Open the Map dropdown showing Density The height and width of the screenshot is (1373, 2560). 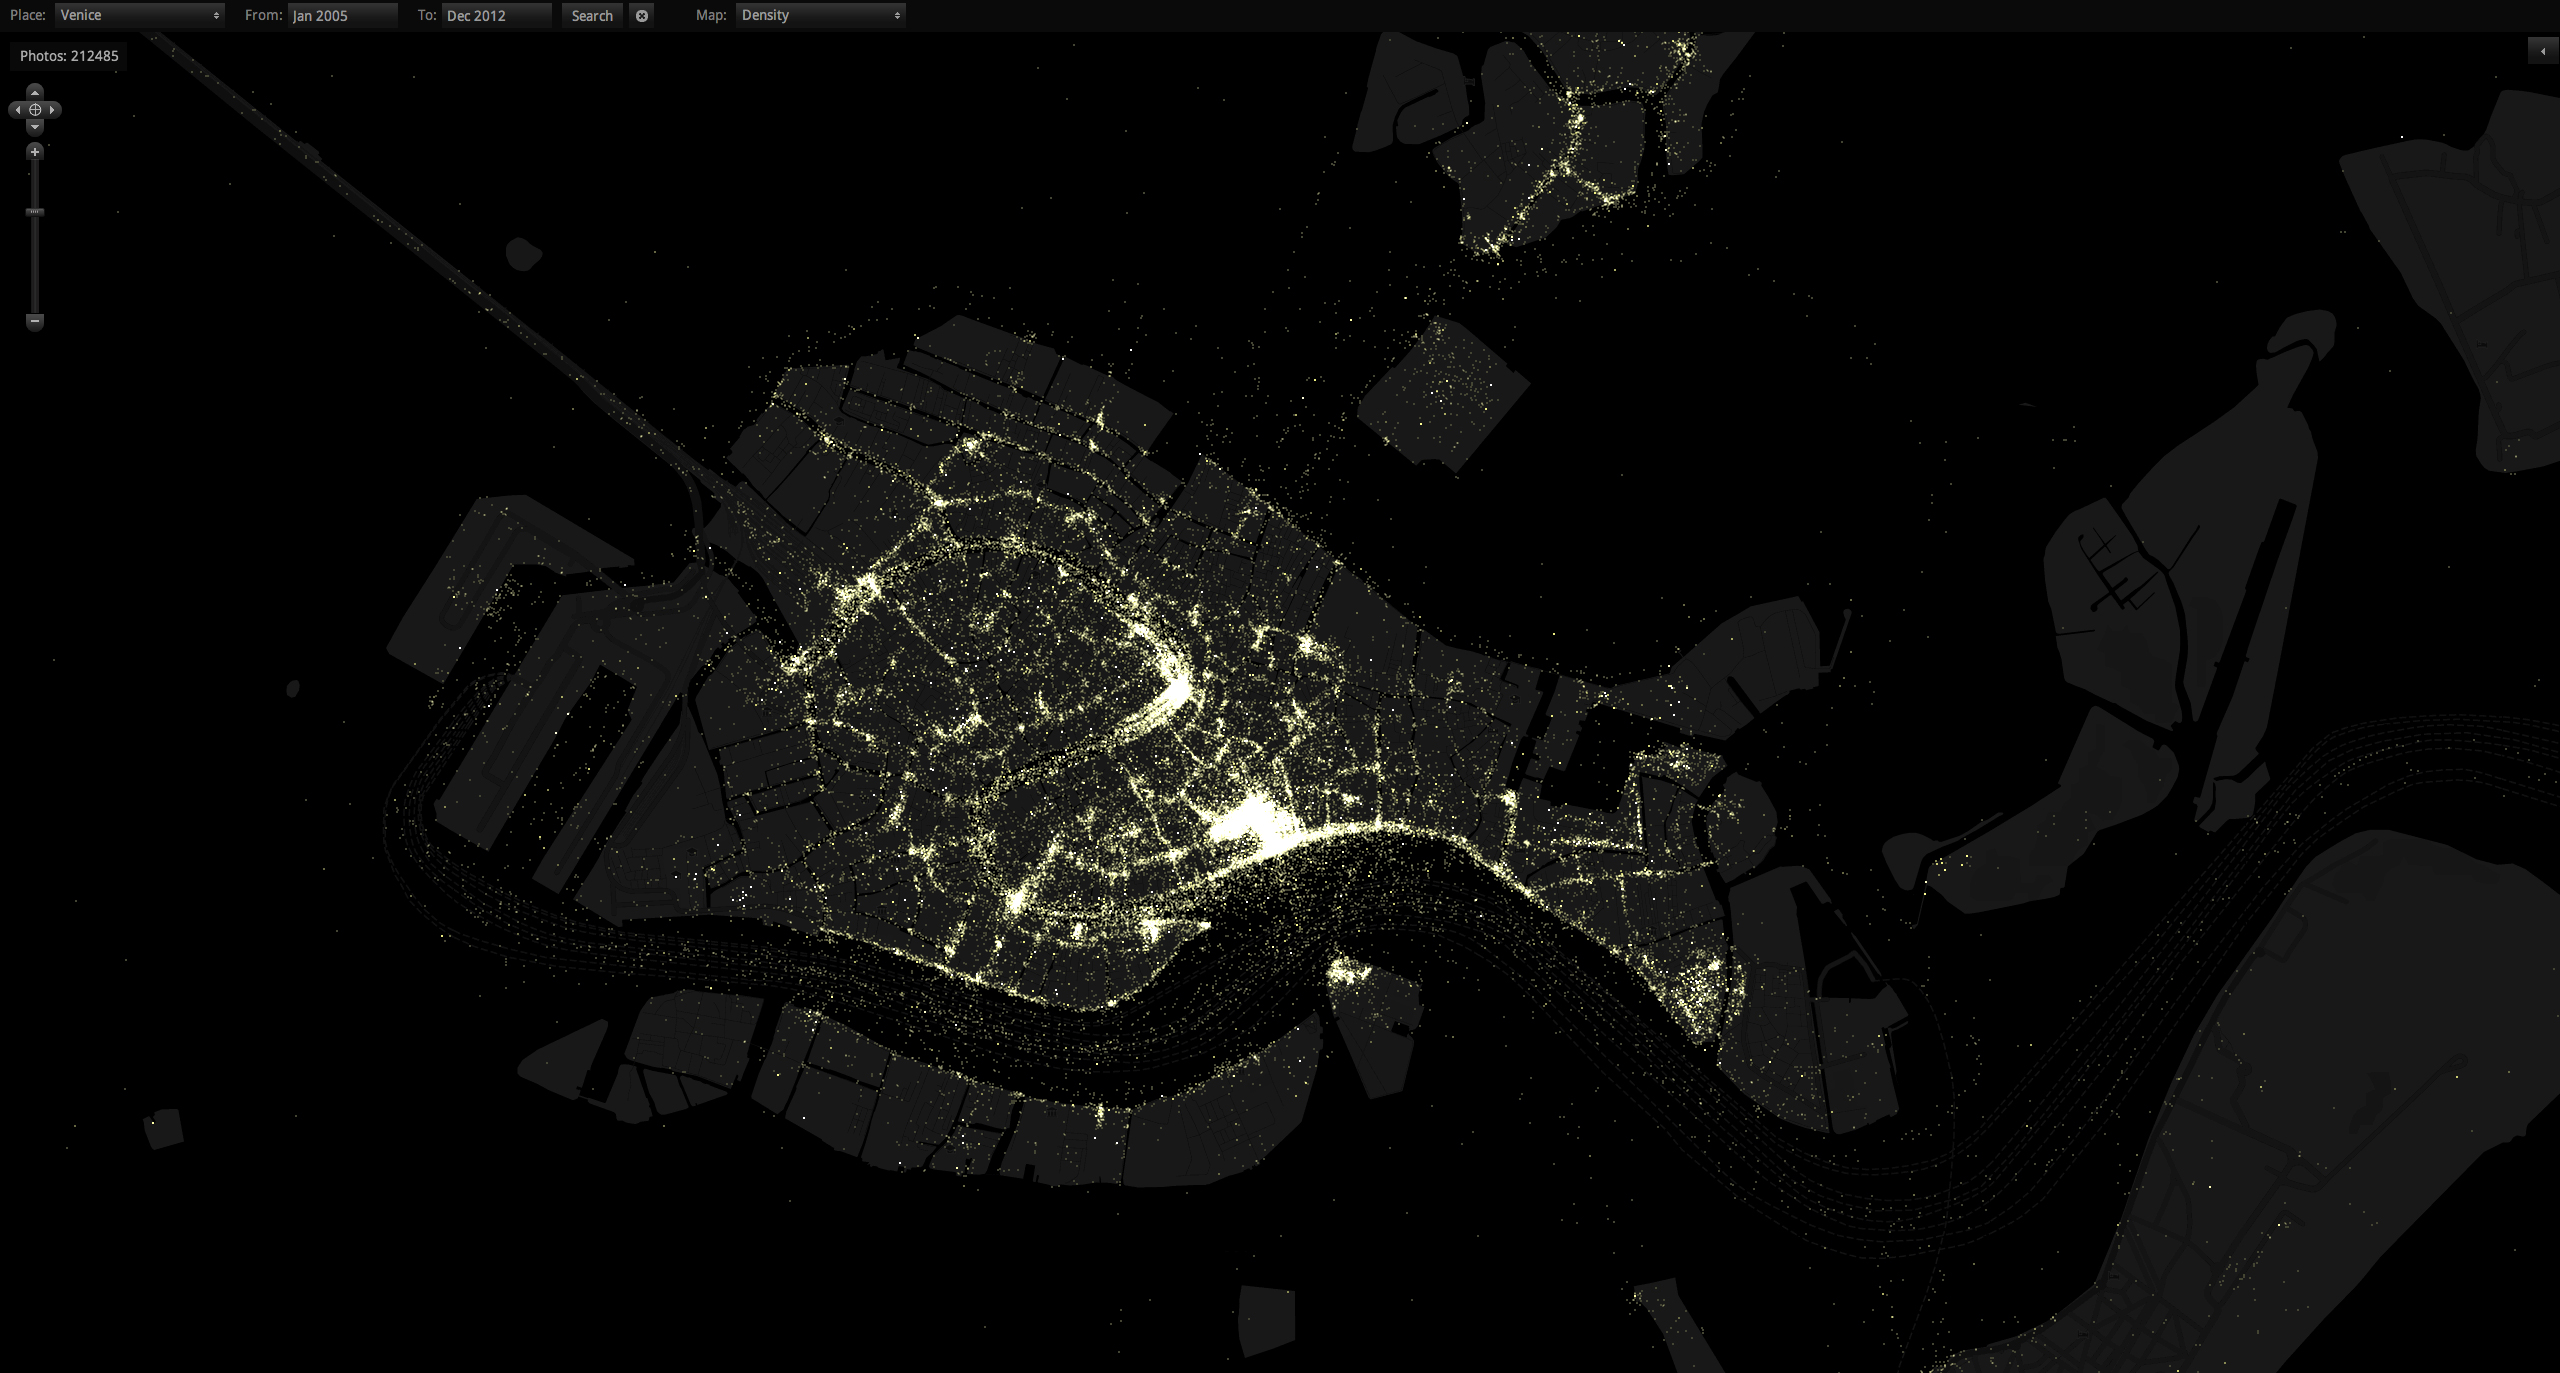820,15
